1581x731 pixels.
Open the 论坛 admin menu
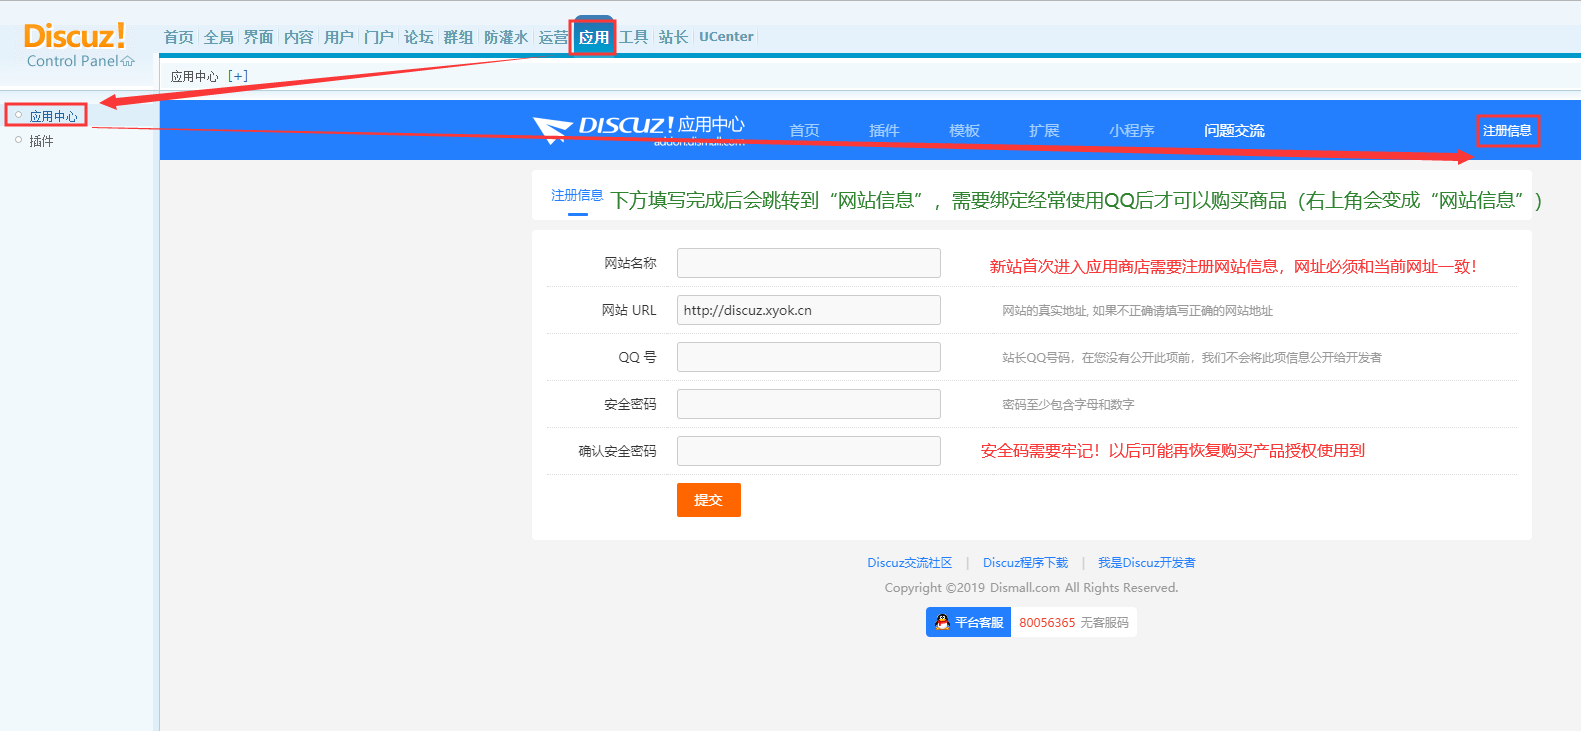click(418, 37)
